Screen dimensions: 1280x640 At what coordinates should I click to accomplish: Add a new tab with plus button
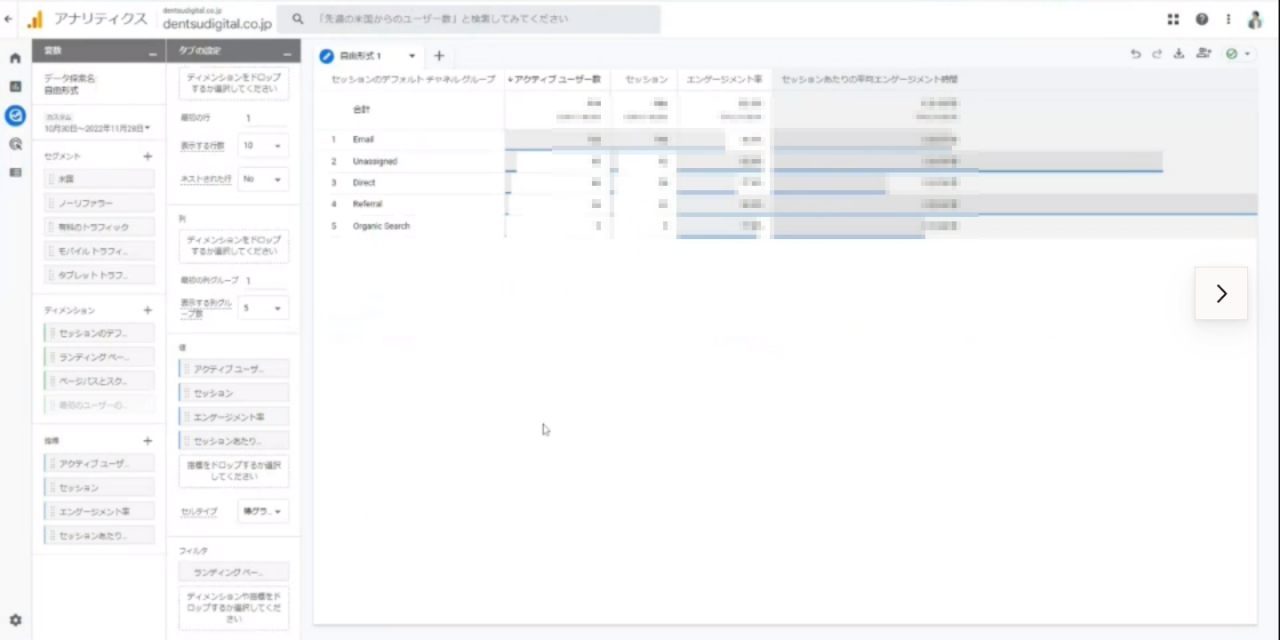[x=438, y=56]
